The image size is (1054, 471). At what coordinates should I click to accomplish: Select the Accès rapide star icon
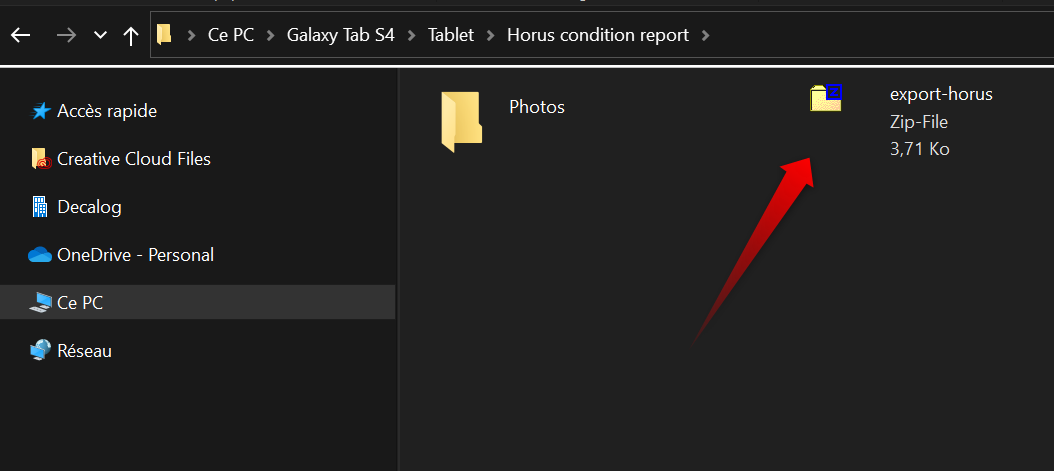coord(41,111)
